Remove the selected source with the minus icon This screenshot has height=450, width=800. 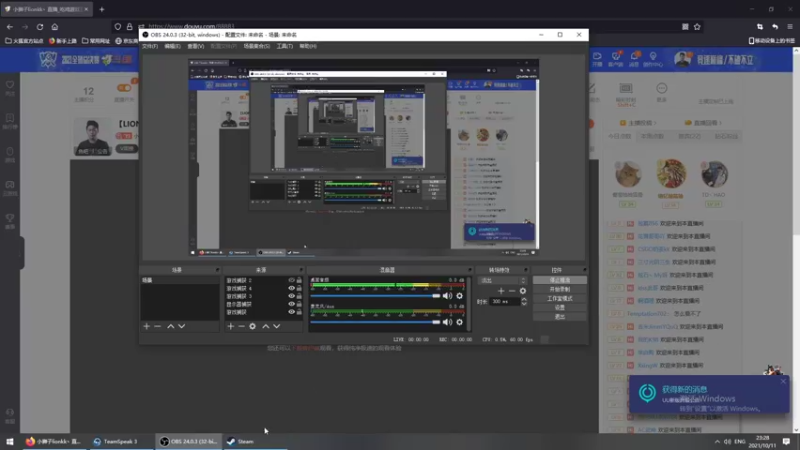coord(241,326)
